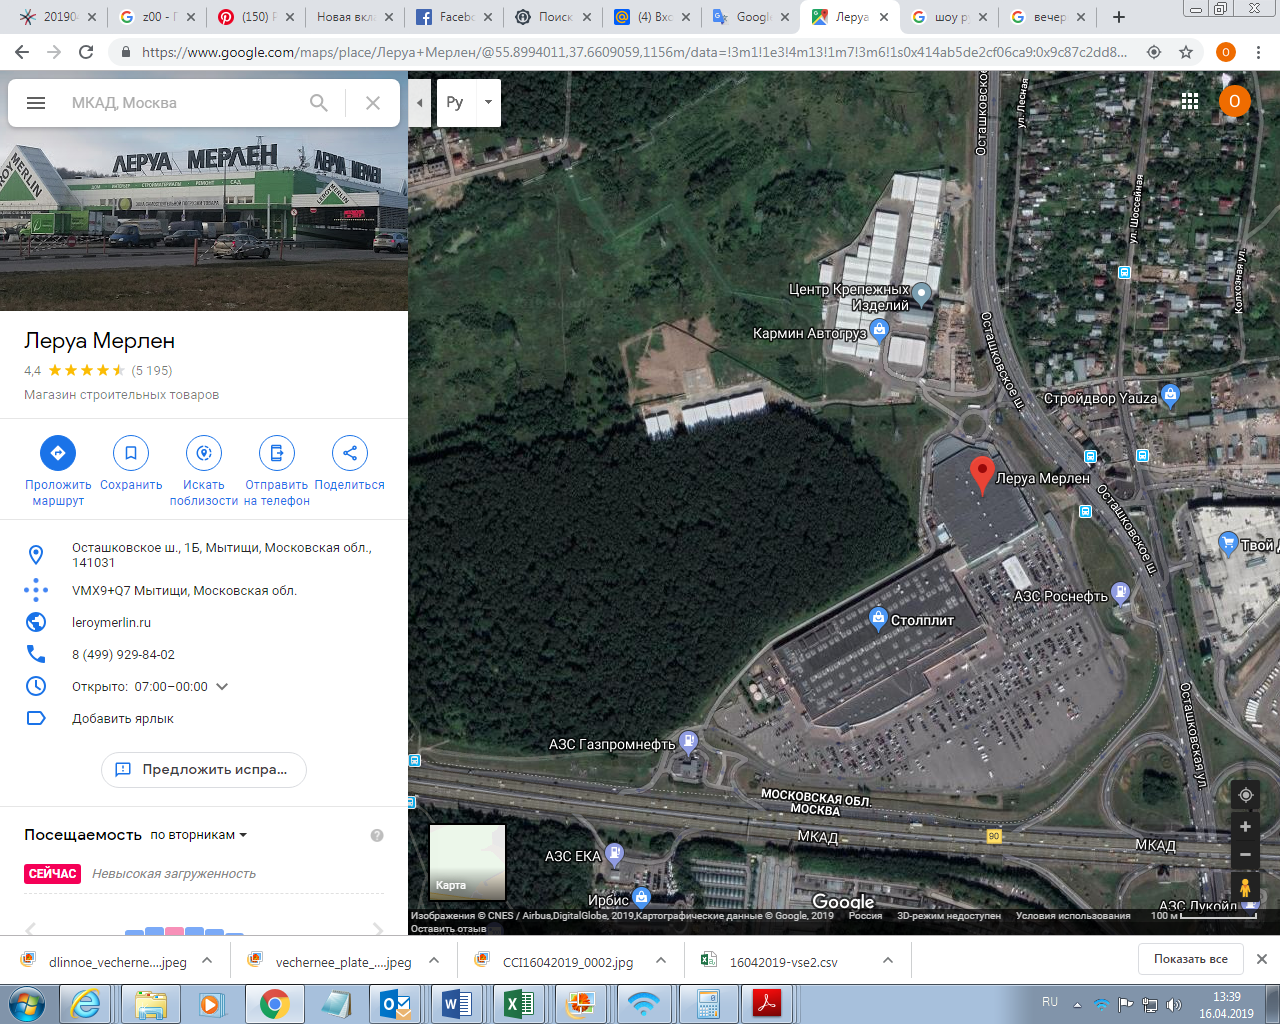
Task: Switch to Карта map view thumbnail
Action: pos(467,861)
